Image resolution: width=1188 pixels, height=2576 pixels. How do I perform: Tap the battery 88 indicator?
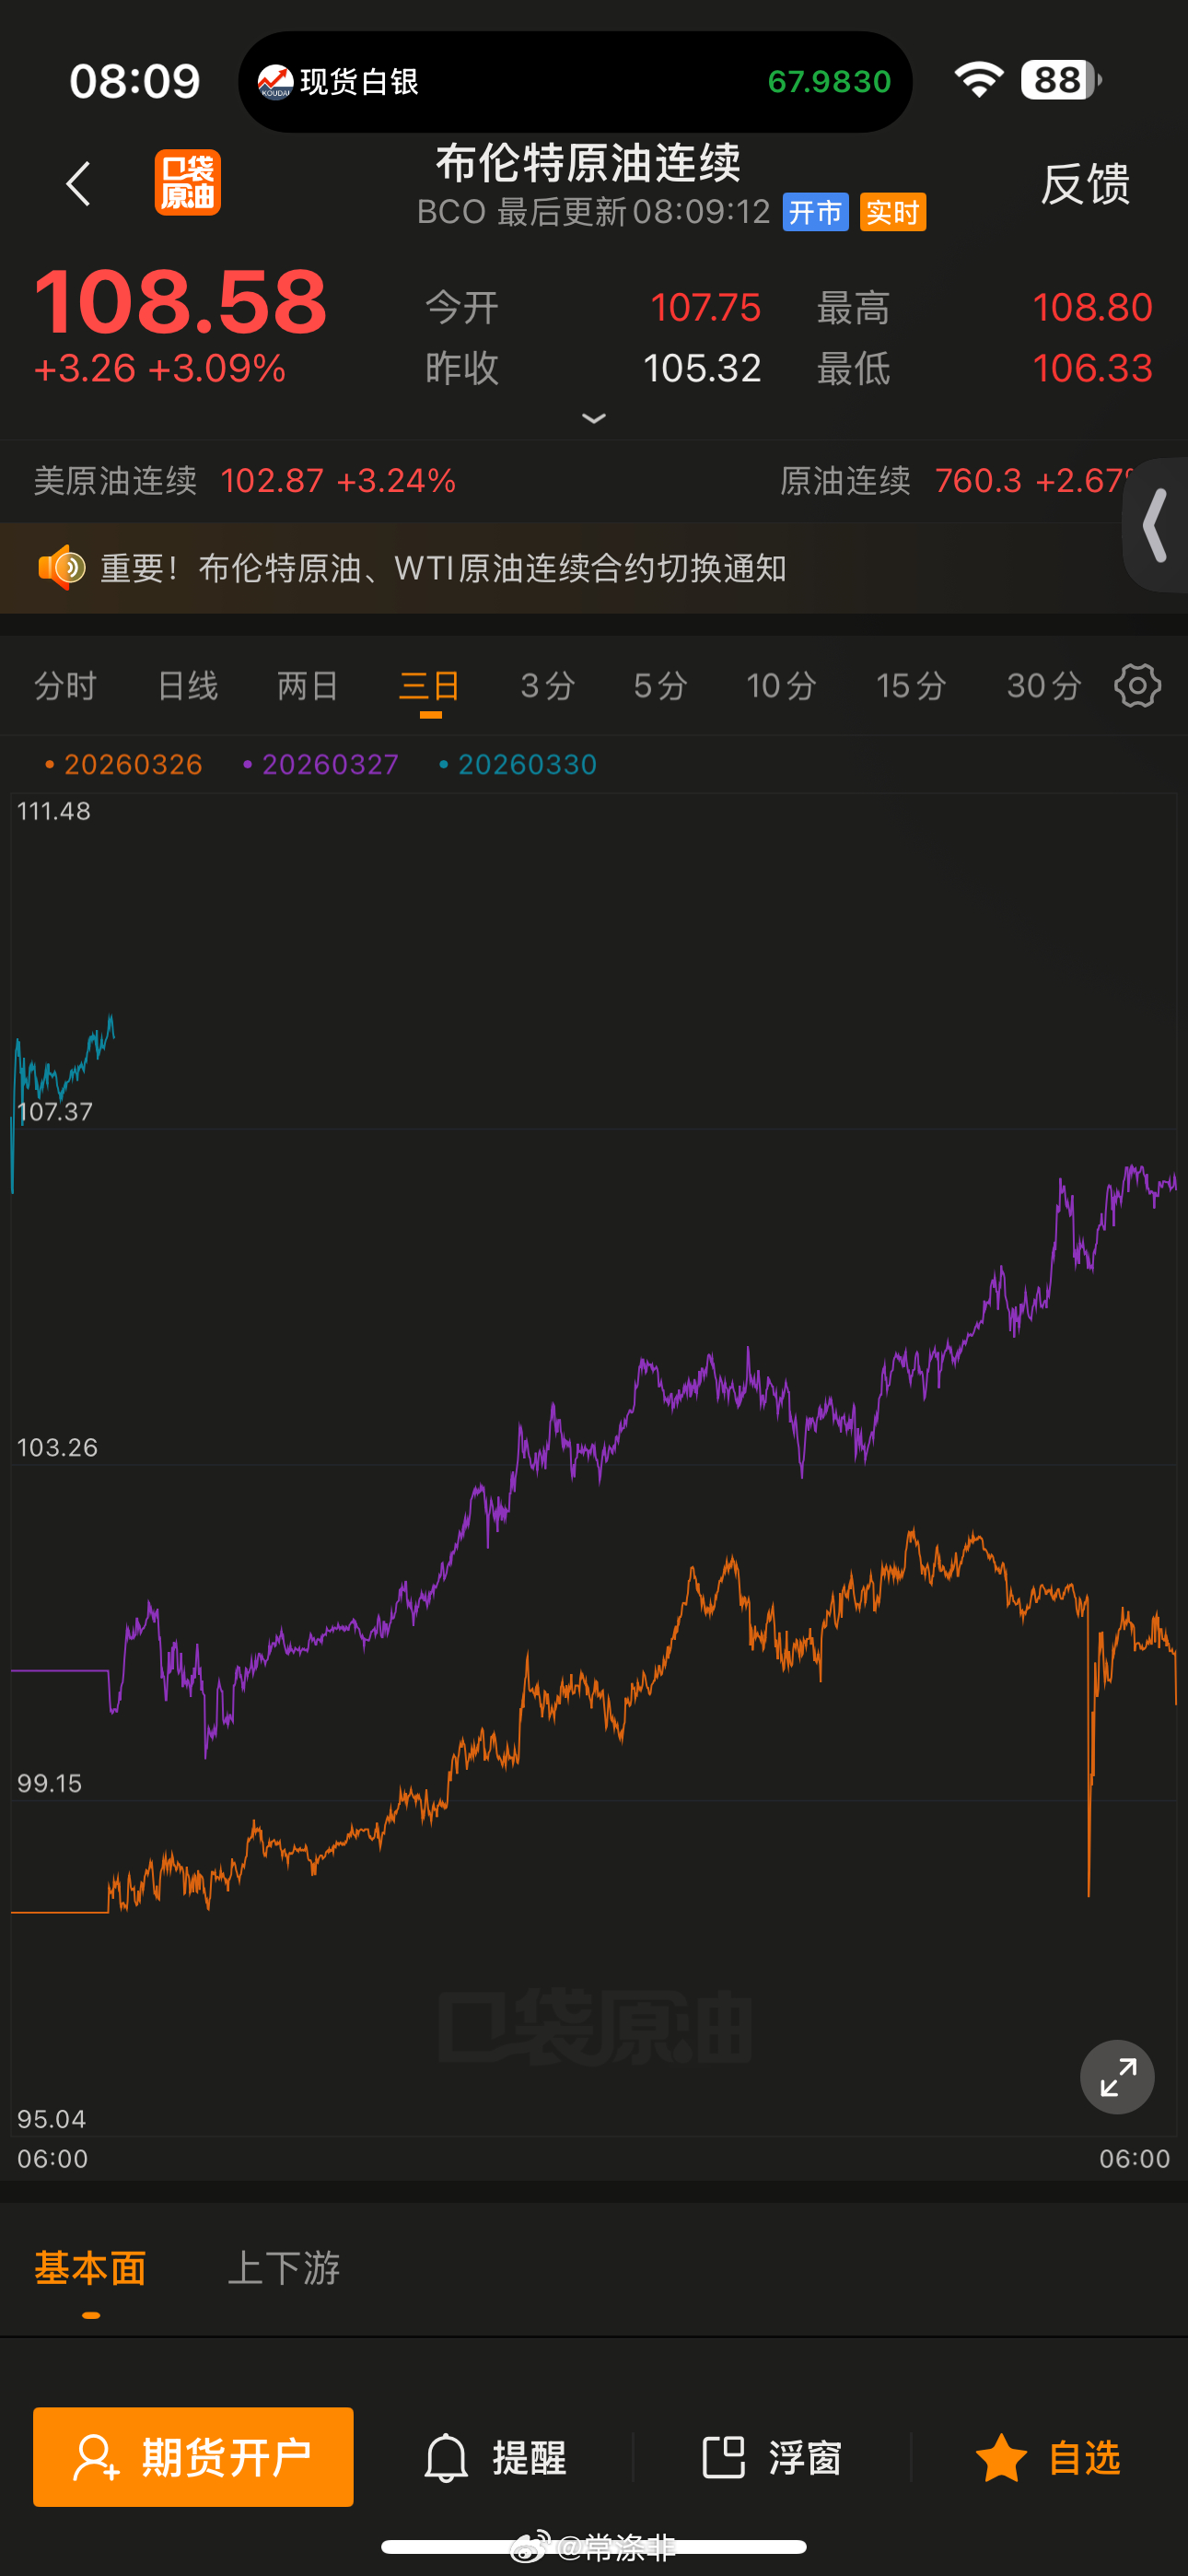pyautogui.click(x=1060, y=80)
